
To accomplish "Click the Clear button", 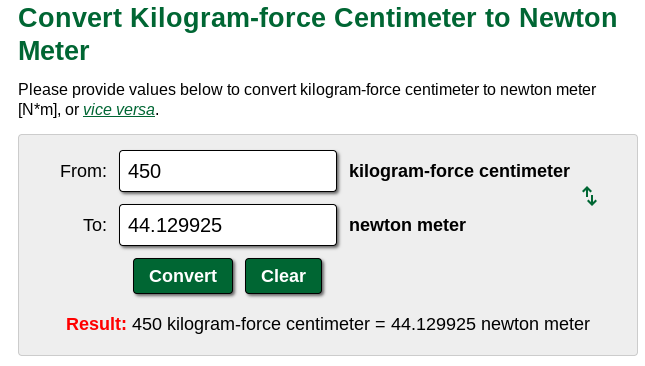I will pyautogui.click(x=283, y=276).
